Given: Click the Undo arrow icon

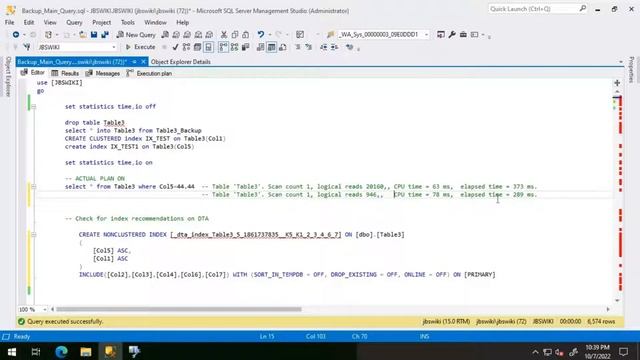Looking at the screenshot, I should (260, 35).
